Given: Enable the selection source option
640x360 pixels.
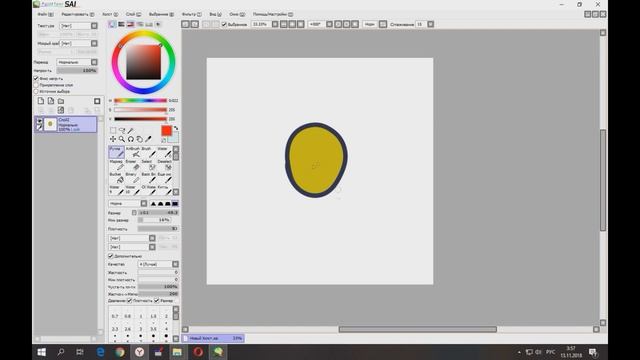Looking at the screenshot, I should tap(36, 91).
